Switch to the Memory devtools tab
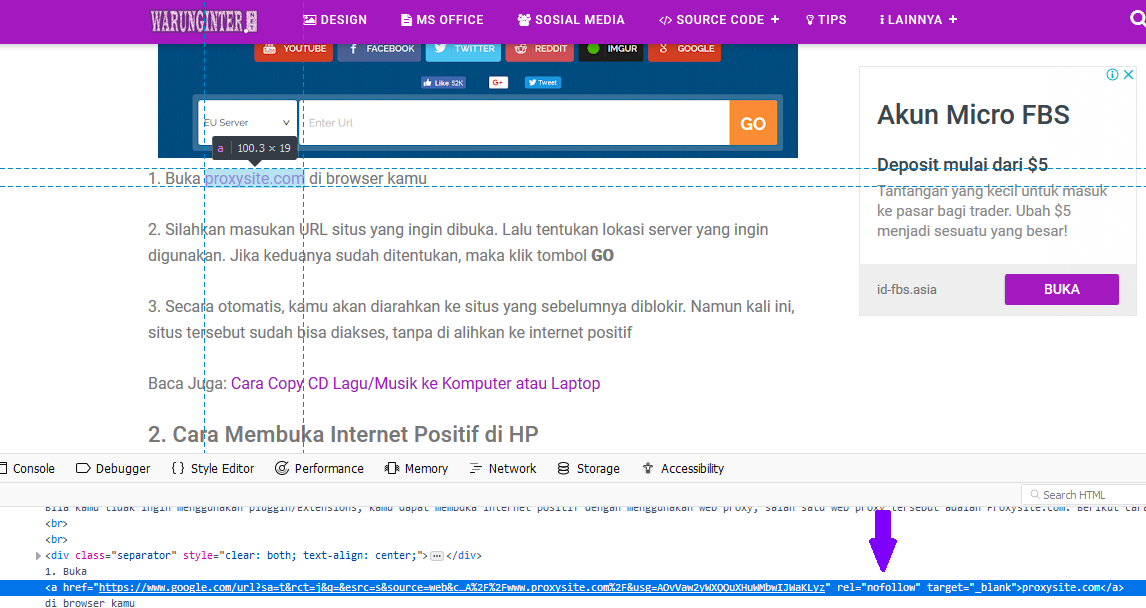Viewport: 1146px width, 608px height. [x=417, y=468]
